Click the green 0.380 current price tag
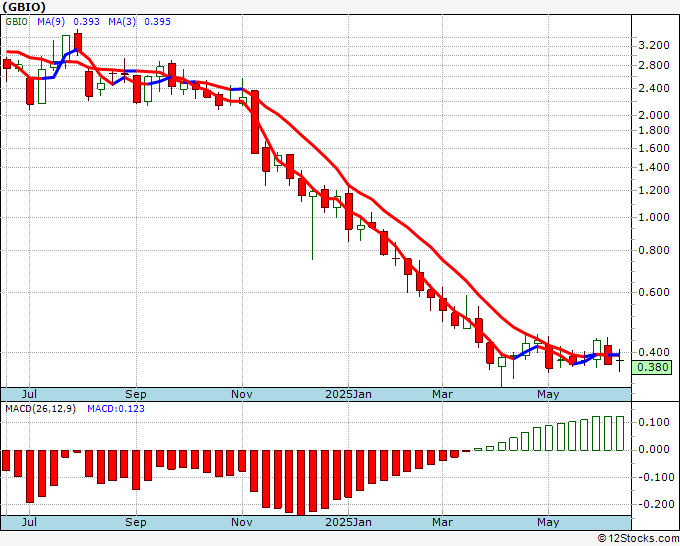Image resolution: width=680 pixels, height=546 pixels. tap(652, 367)
